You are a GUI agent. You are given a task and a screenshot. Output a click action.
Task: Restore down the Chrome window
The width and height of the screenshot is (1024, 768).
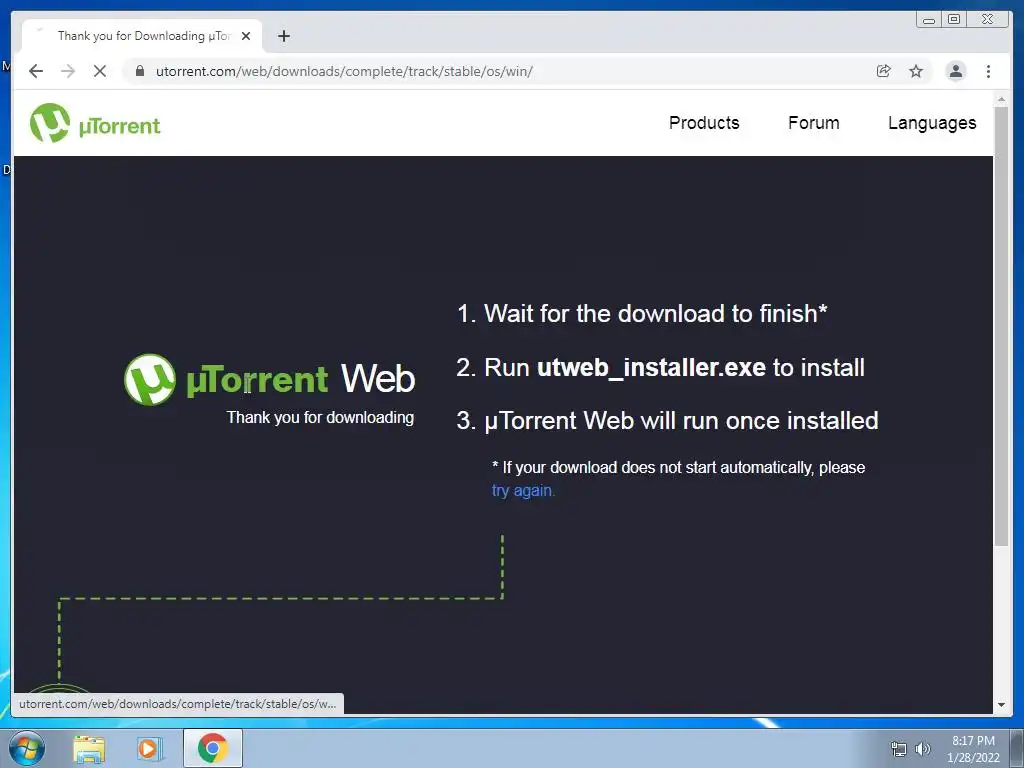(x=953, y=20)
